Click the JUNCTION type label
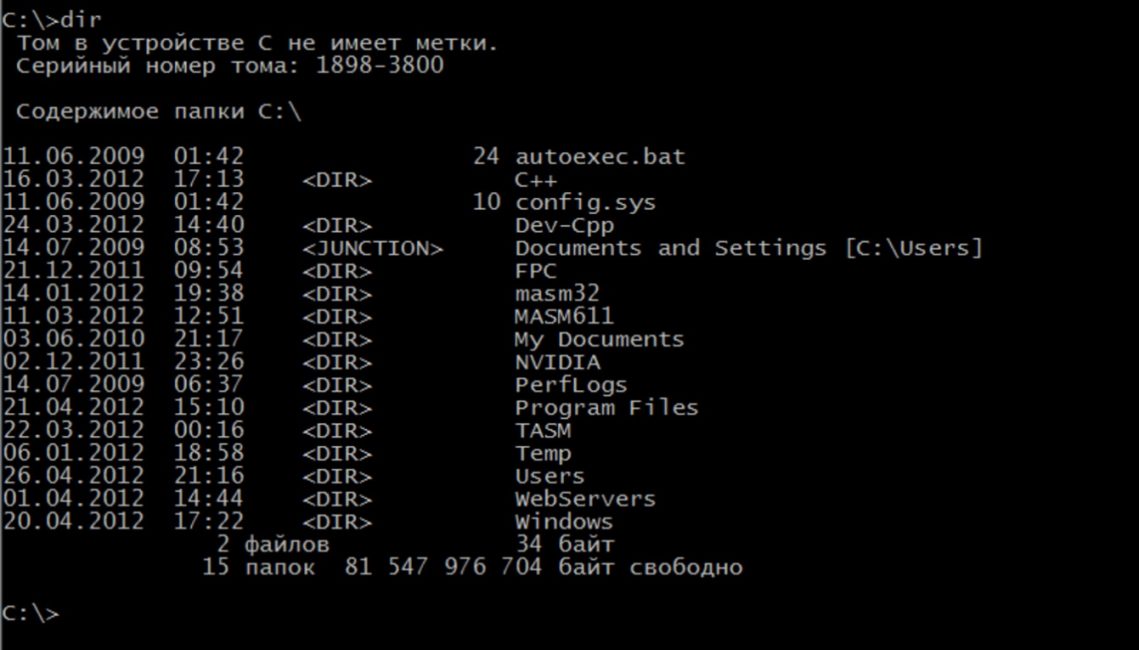This screenshot has width=1139, height=650. (373, 248)
